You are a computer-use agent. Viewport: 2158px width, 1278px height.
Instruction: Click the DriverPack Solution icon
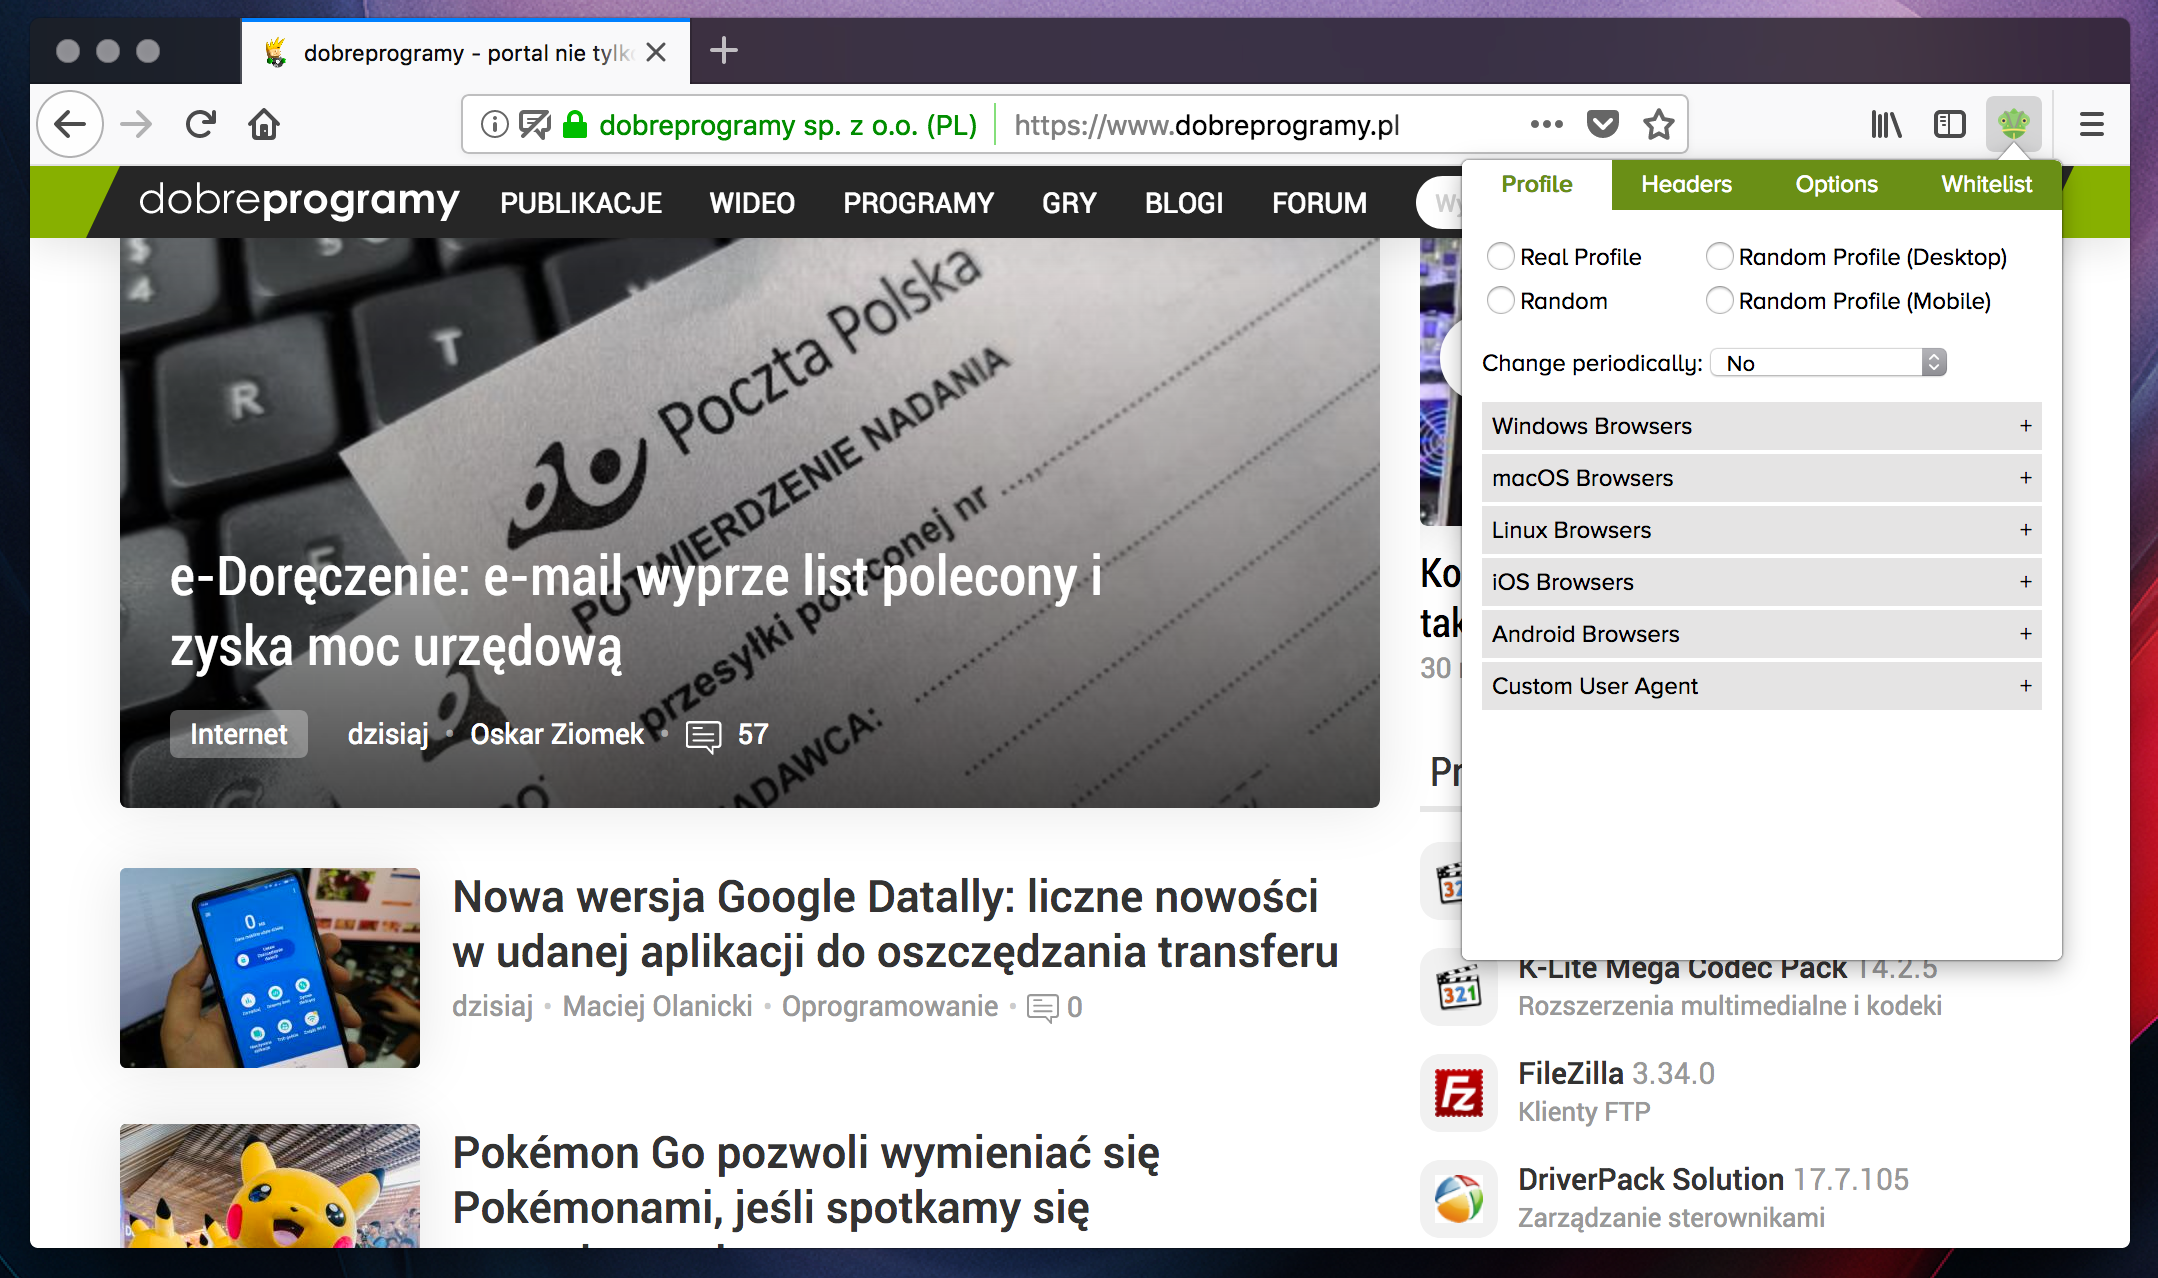point(1459,1198)
